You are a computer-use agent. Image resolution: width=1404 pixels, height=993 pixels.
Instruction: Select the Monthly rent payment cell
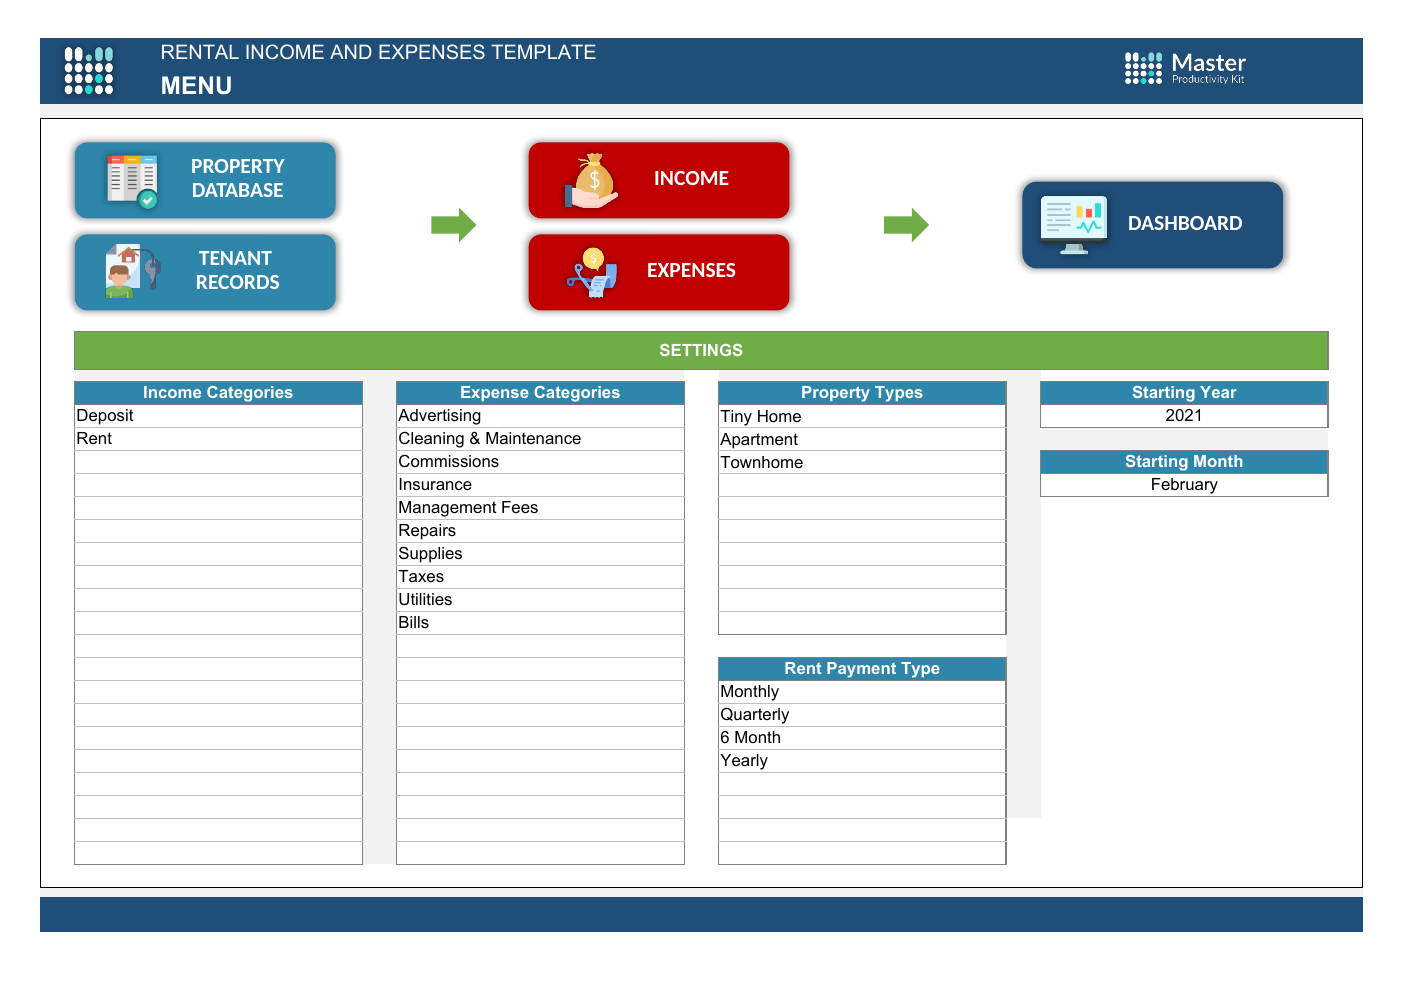coord(862,692)
